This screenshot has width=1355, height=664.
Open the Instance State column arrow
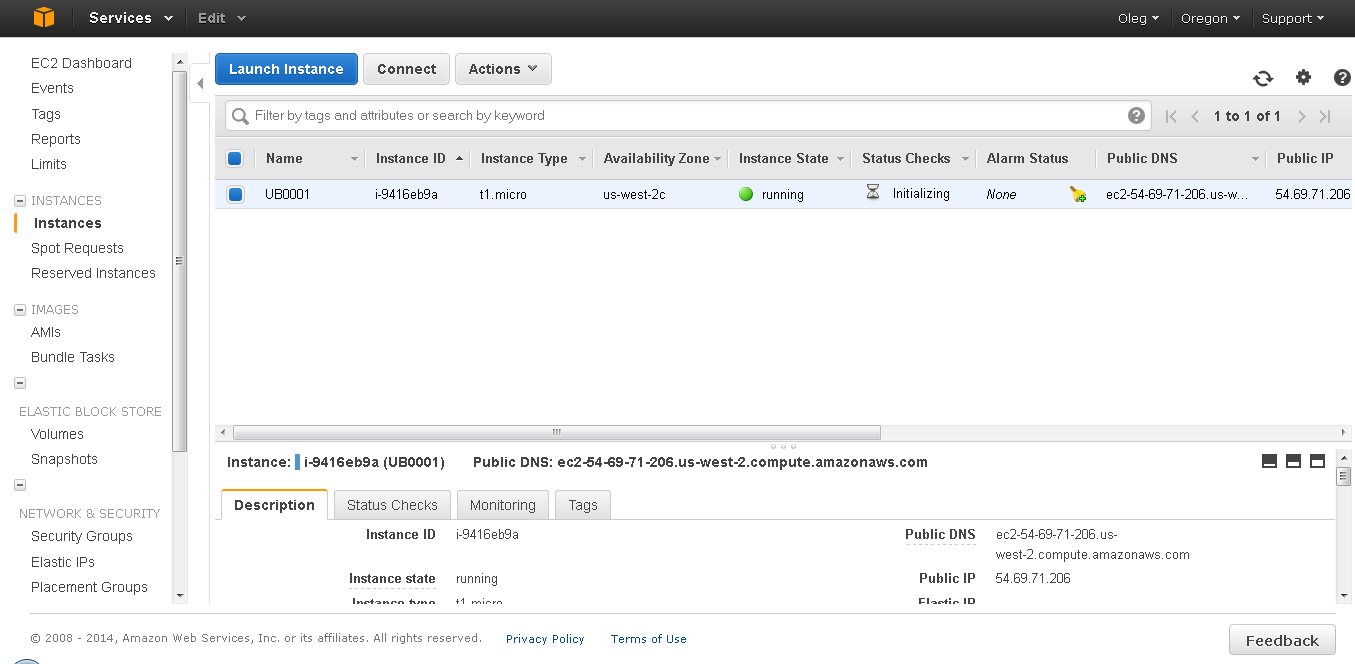841,159
